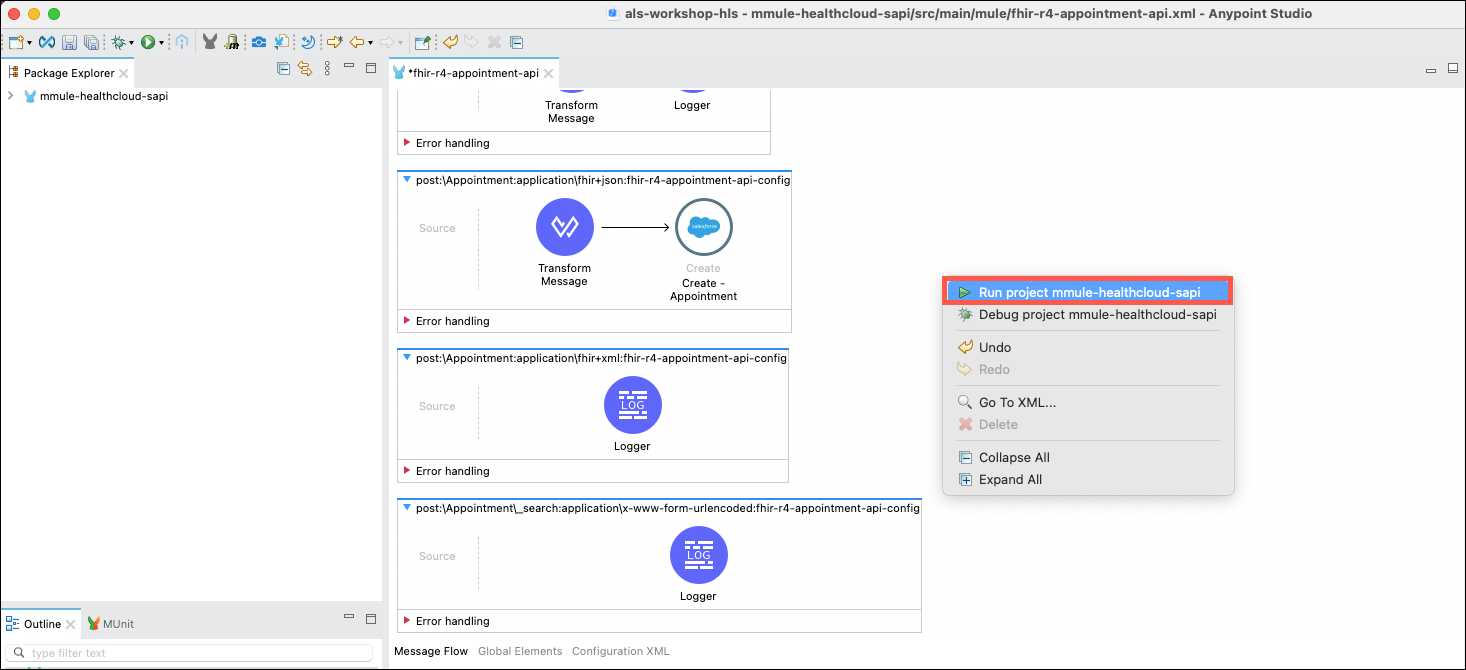
Task: Click the gray Mule head toolbar icon
Action: point(210,42)
